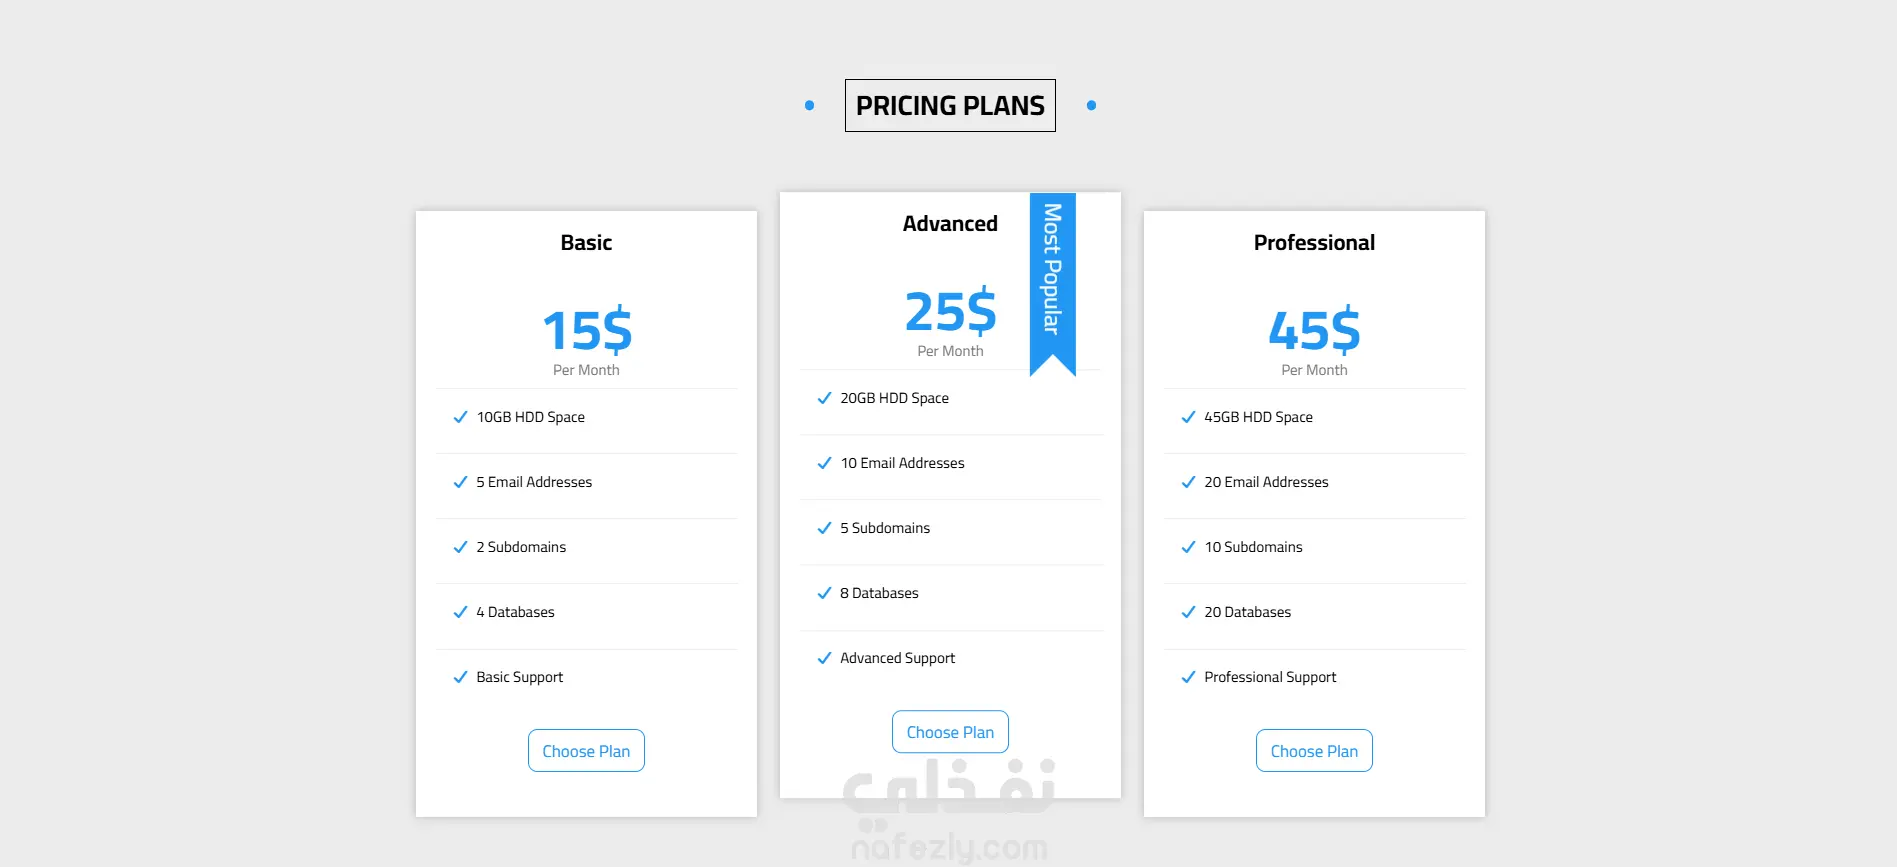This screenshot has width=1897, height=867.
Task: Click the checkmark beside 20 Databases
Action: point(1188,612)
